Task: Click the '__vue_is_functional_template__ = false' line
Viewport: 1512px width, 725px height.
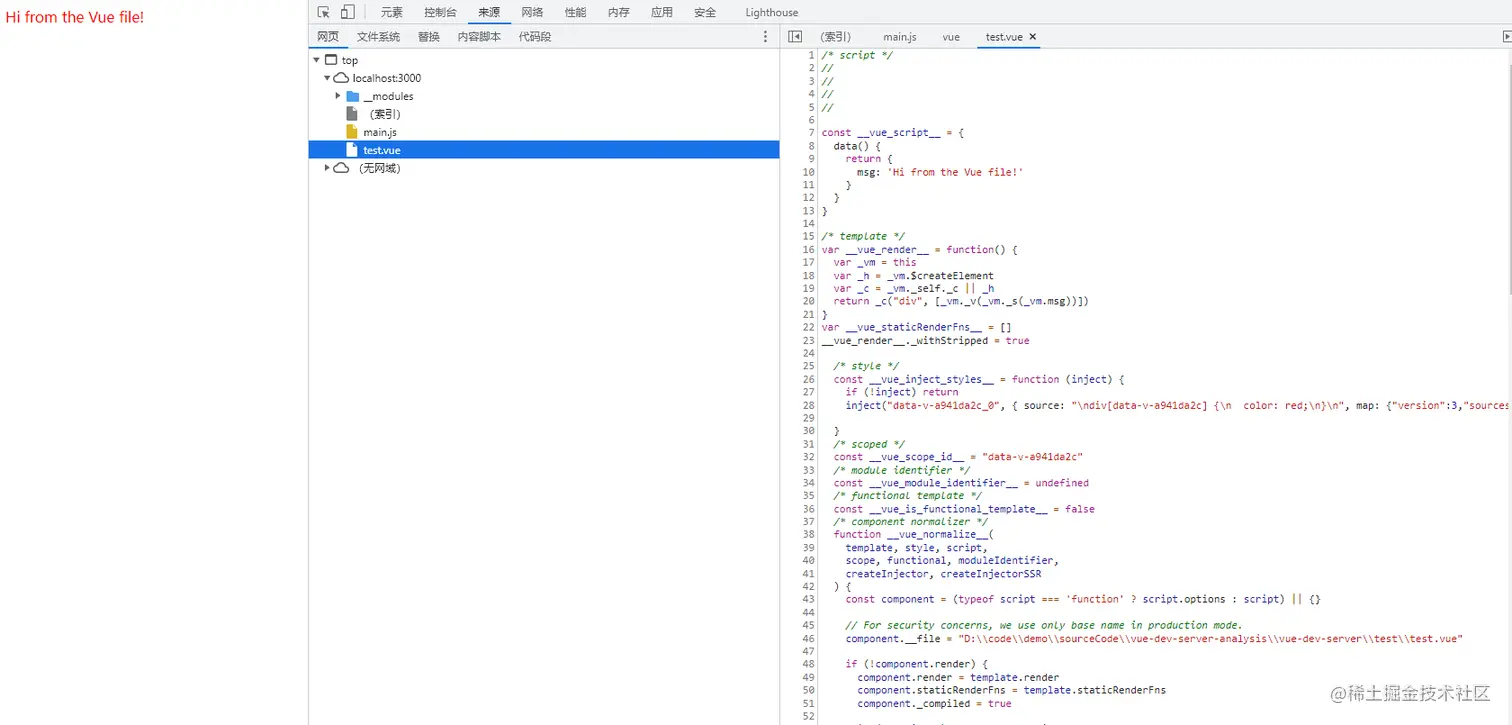Action: 964,509
